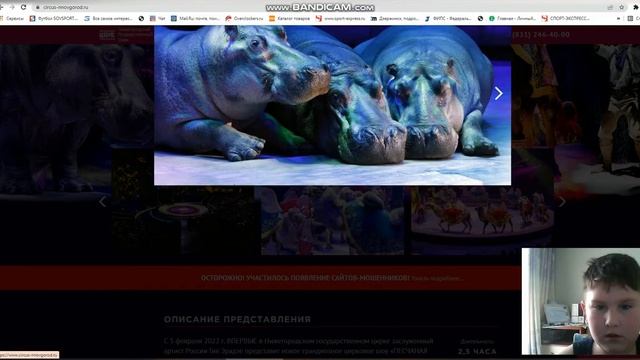Show next photo with the lightbox right arrow
This screenshot has width=640, height=360.
tap(498, 93)
